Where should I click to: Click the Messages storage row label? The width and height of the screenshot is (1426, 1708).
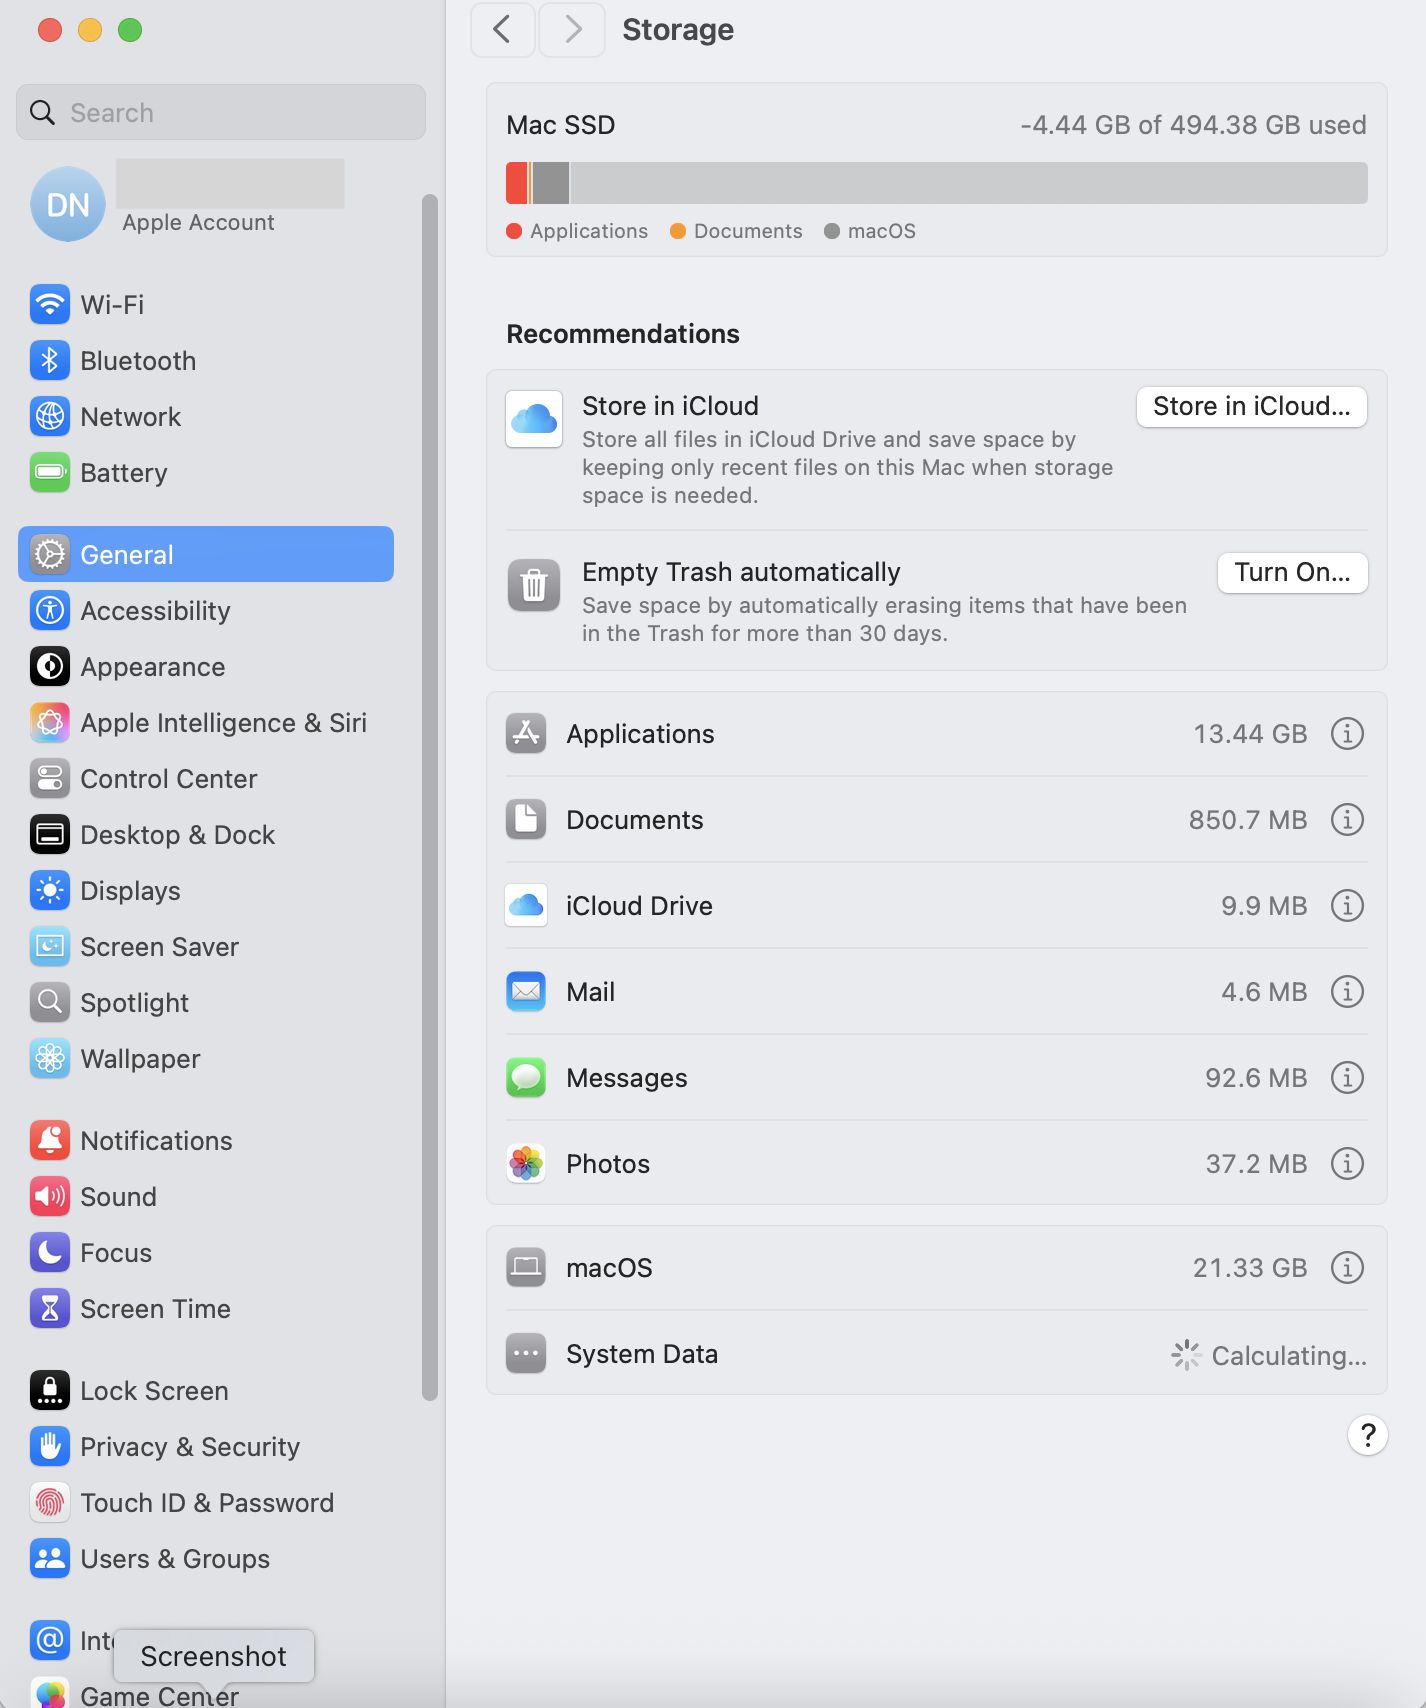tap(627, 1078)
